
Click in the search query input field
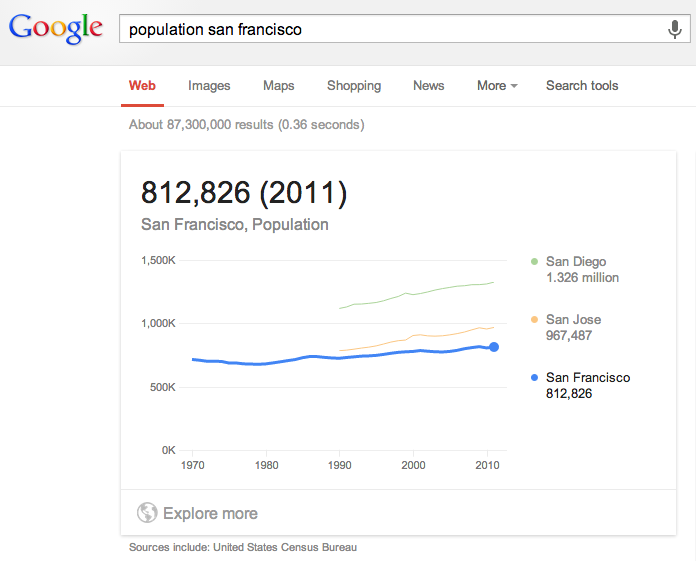pos(390,29)
